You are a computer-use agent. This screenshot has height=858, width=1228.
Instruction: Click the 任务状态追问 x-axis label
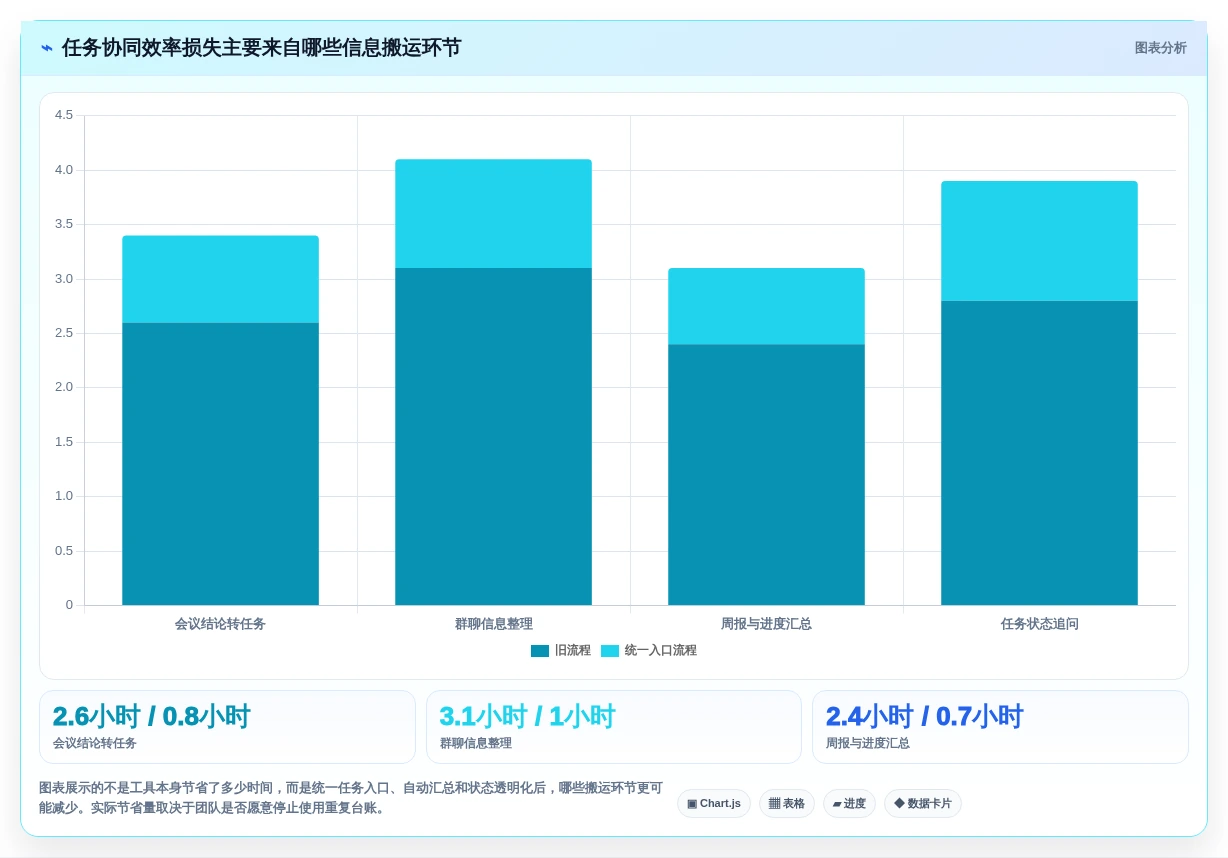tap(1039, 624)
